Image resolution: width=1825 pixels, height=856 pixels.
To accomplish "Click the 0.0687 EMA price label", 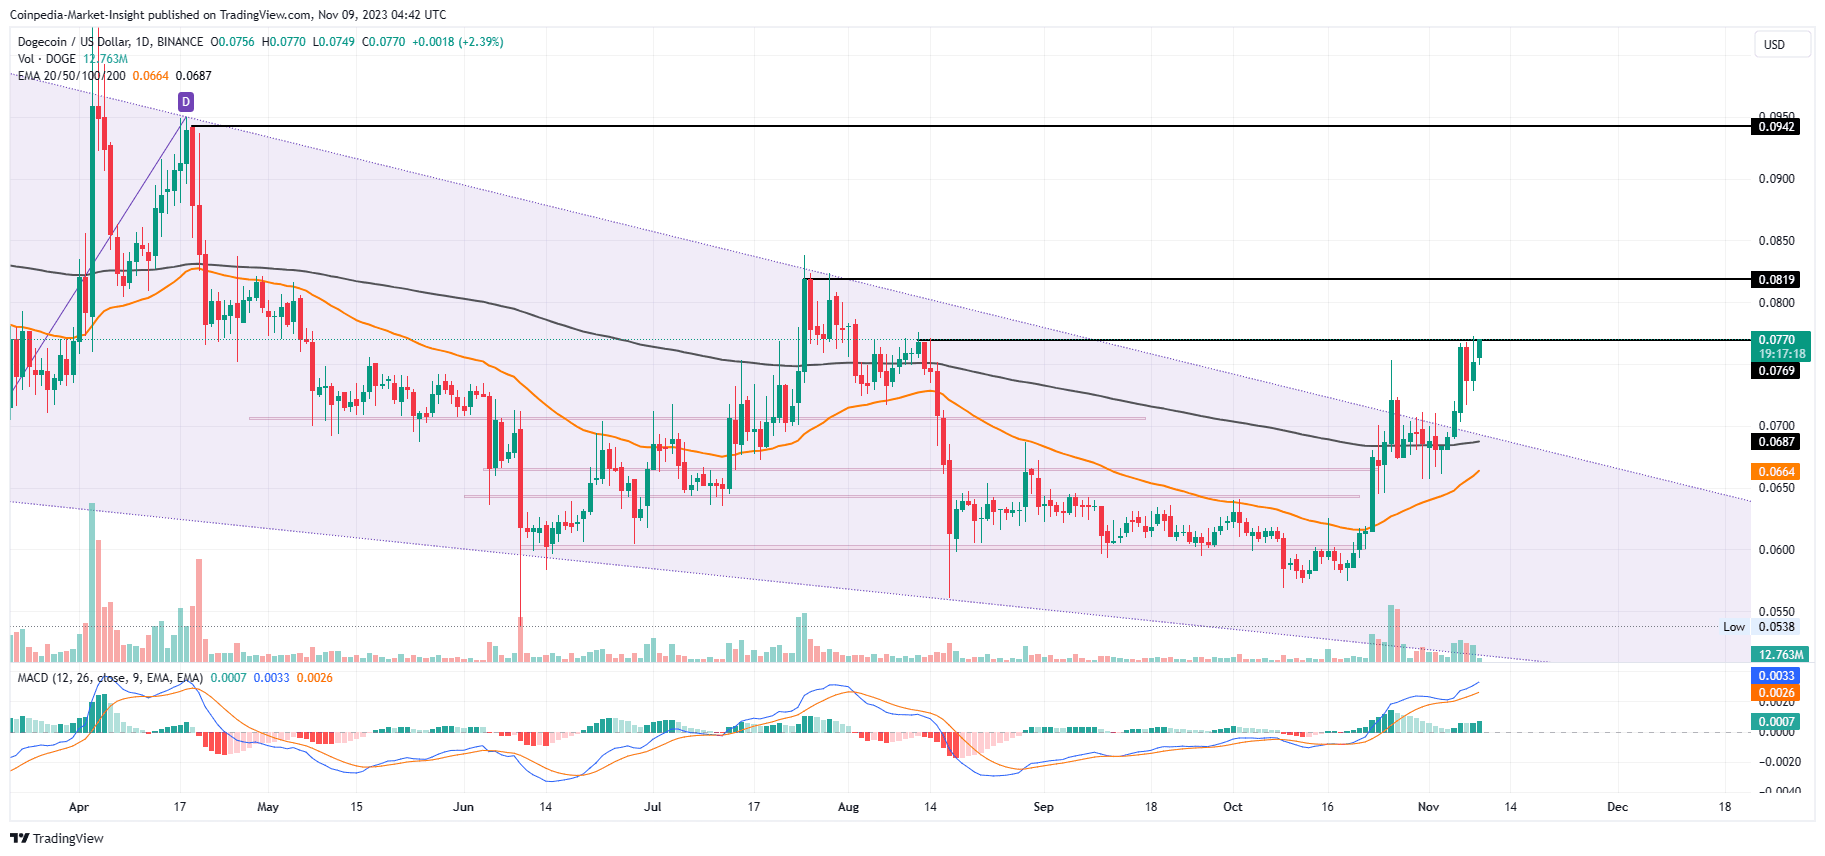I will 1776,442.
